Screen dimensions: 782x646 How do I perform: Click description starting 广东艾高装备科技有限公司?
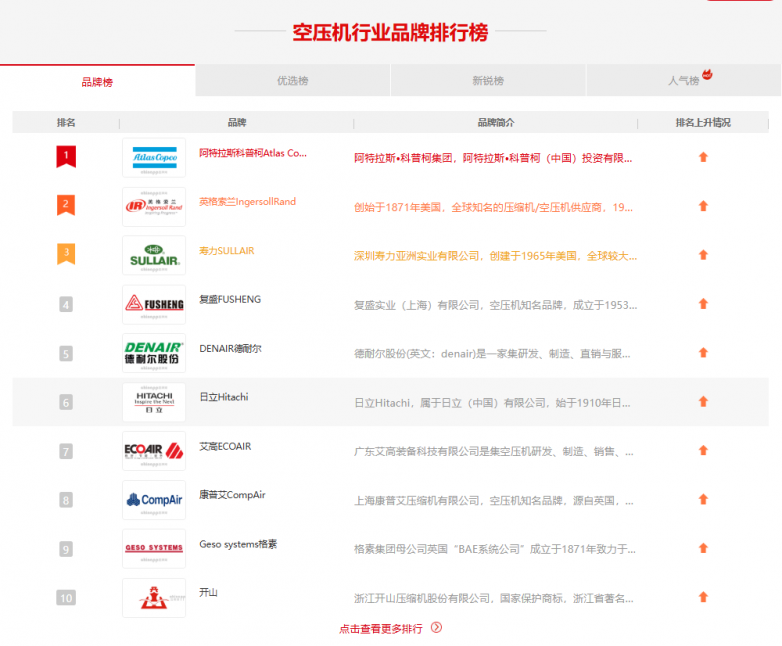pyautogui.click(x=494, y=451)
